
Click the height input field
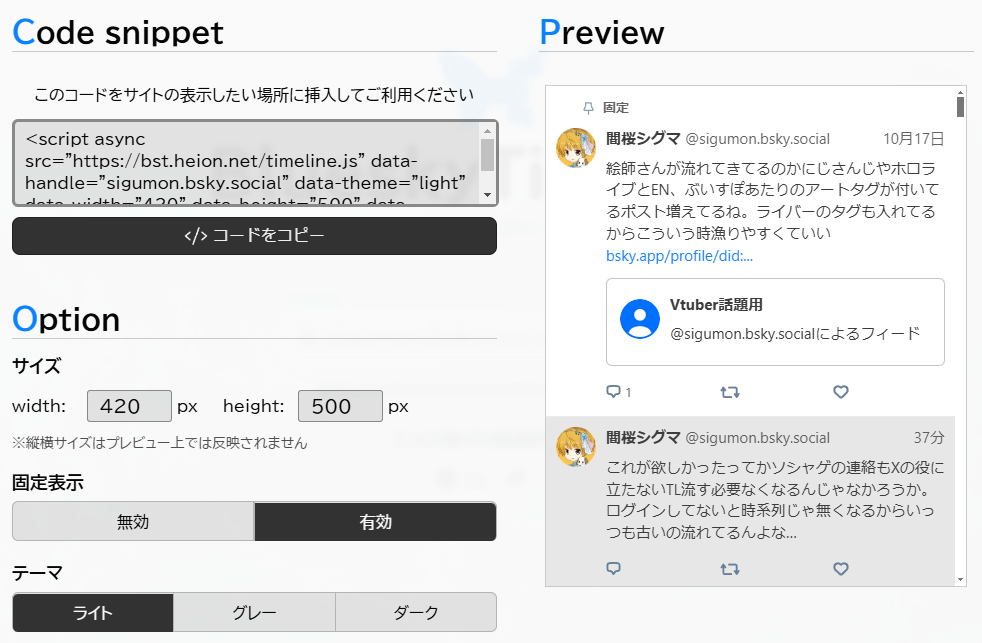(x=340, y=406)
